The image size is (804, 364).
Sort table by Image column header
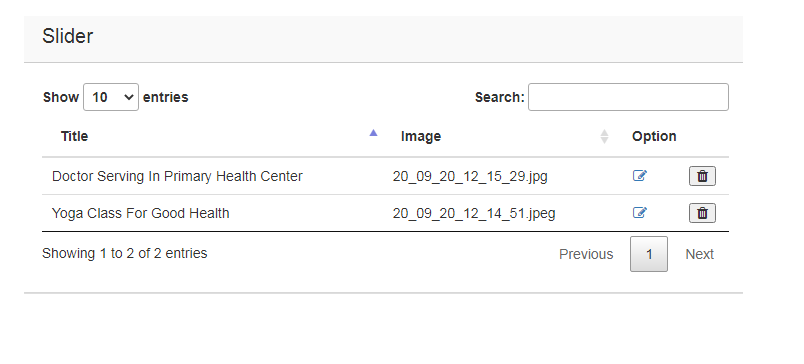click(420, 136)
